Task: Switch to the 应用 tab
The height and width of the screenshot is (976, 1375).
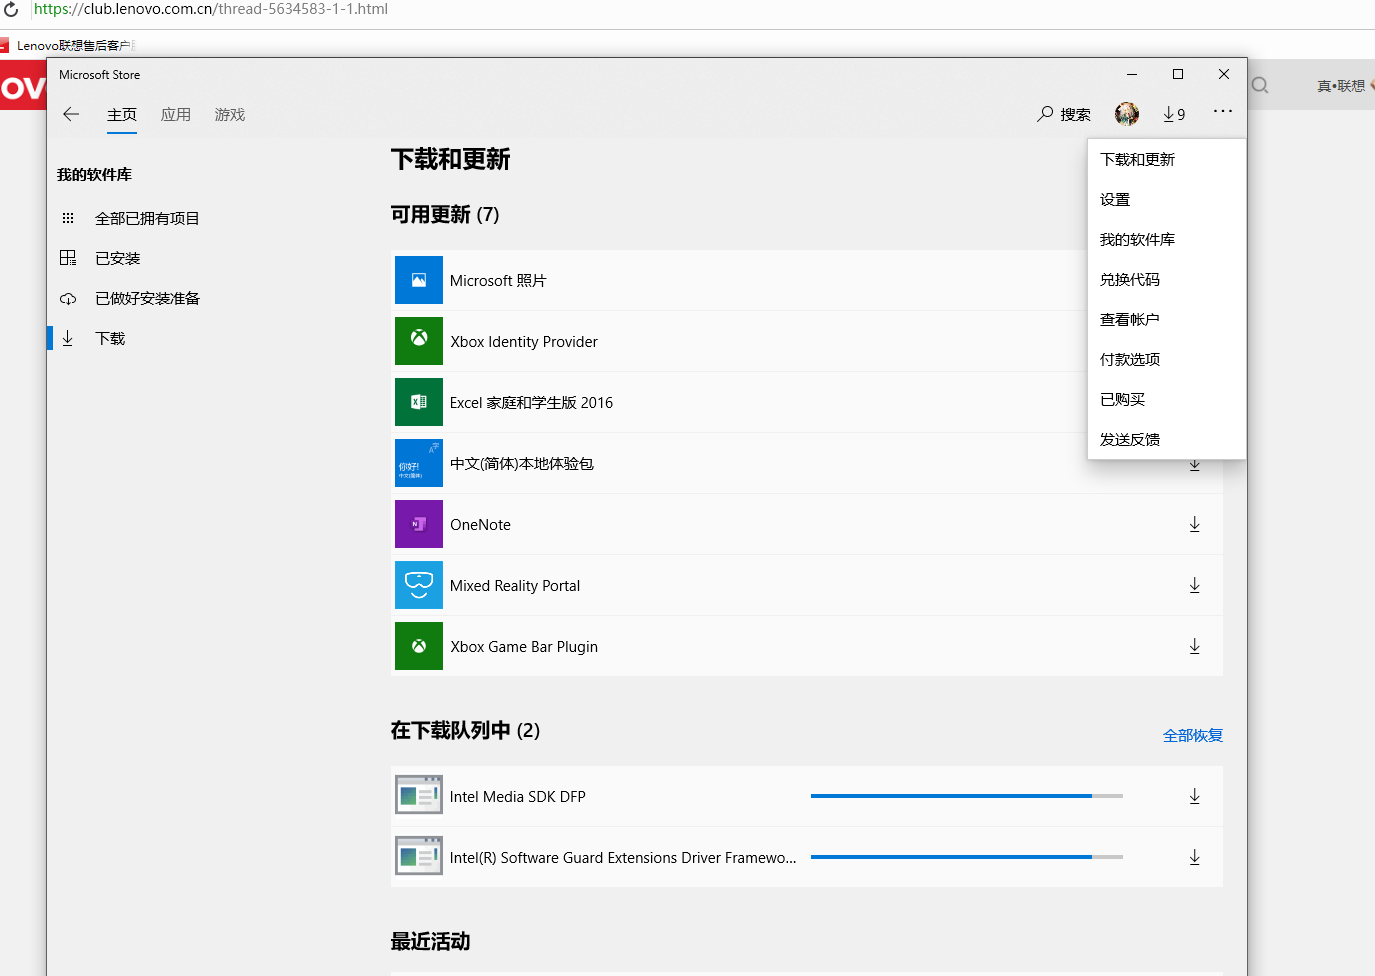Action: [176, 115]
